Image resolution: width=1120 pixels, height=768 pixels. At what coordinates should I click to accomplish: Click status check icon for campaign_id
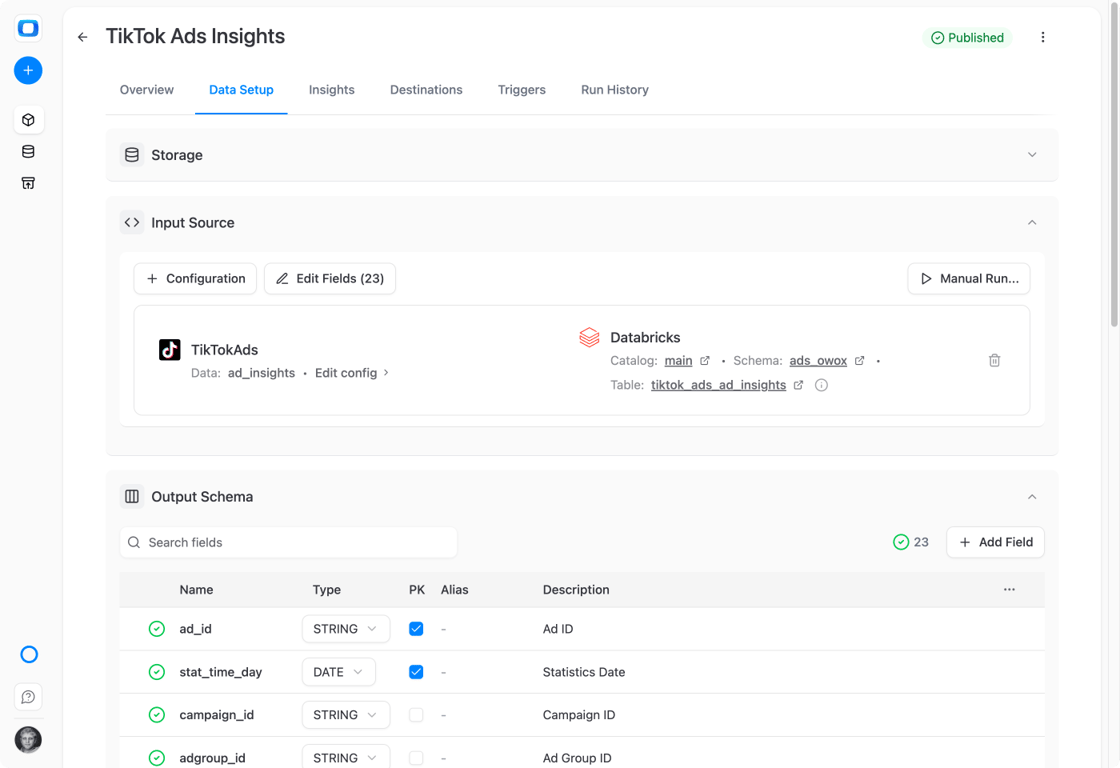click(156, 715)
